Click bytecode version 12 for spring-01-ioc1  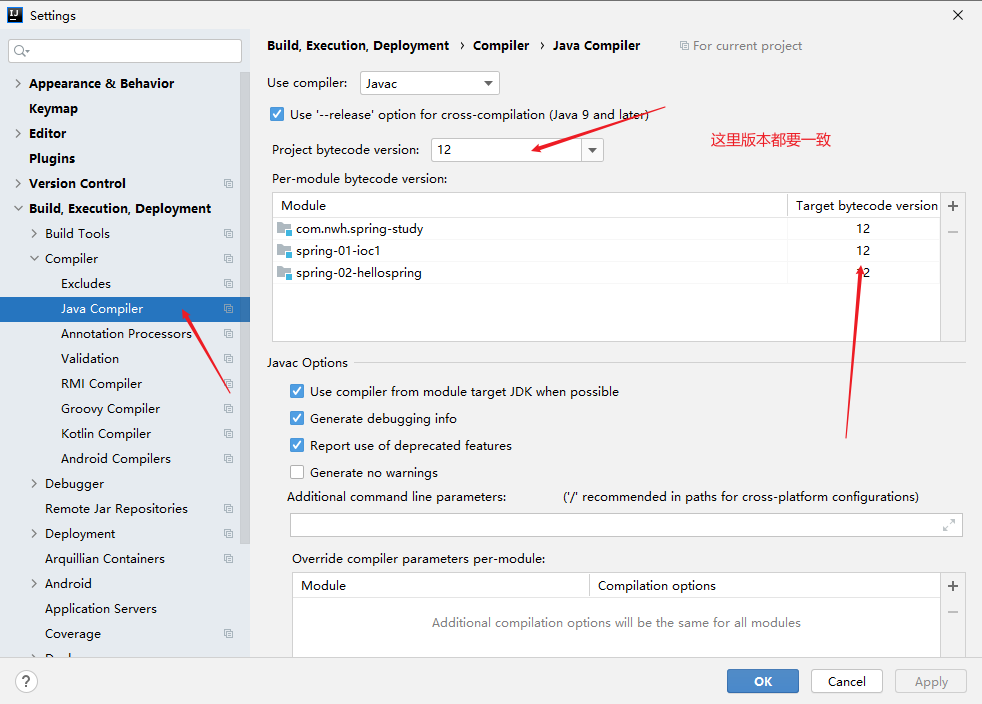pyautogui.click(x=863, y=251)
